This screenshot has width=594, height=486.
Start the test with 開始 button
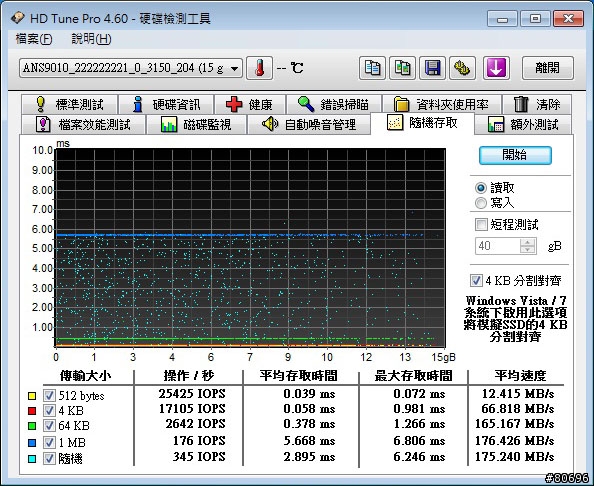[x=515, y=155]
